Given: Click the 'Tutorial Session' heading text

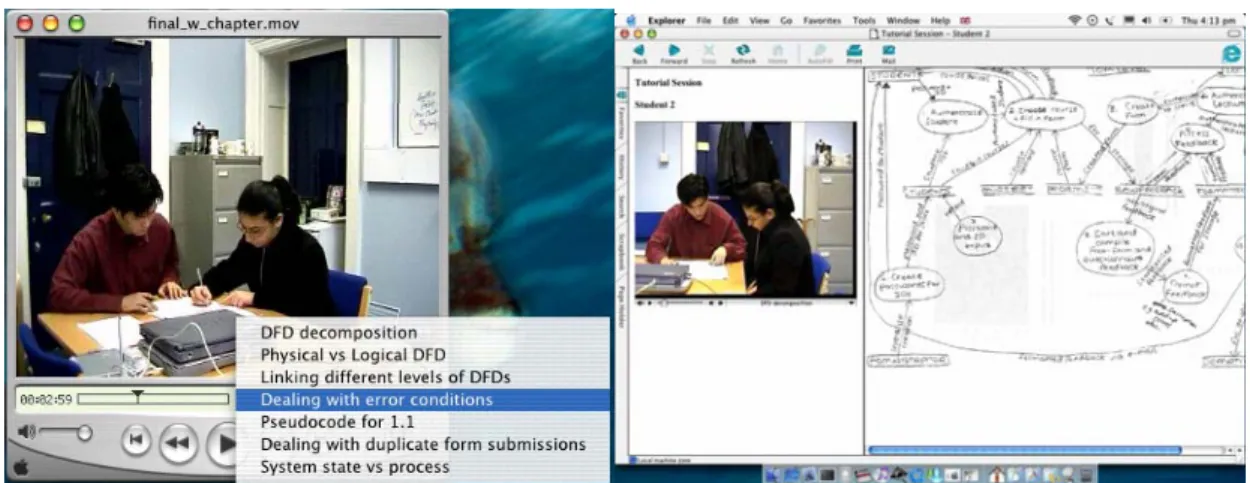Looking at the screenshot, I should point(668,83).
